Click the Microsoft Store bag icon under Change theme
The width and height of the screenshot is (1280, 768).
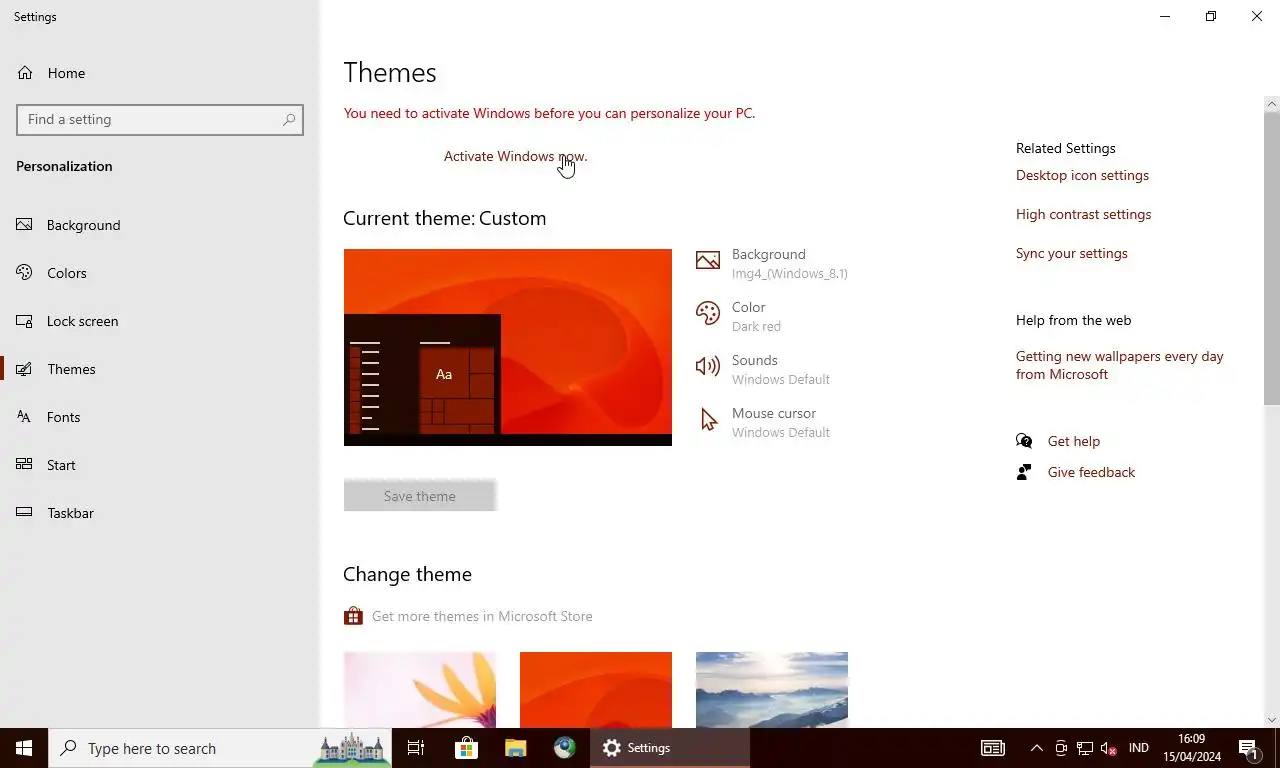click(353, 616)
